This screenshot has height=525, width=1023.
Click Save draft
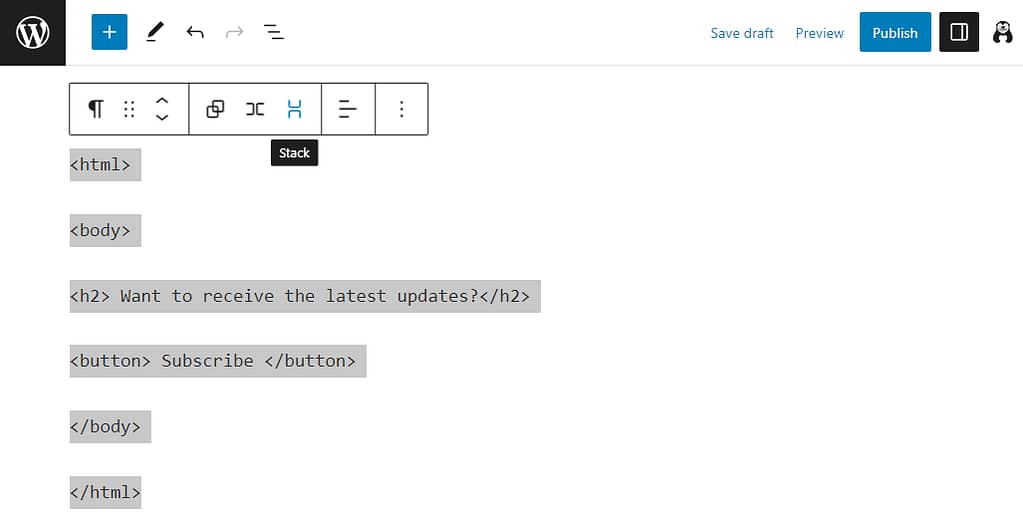pyautogui.click(x=742, y=33)
